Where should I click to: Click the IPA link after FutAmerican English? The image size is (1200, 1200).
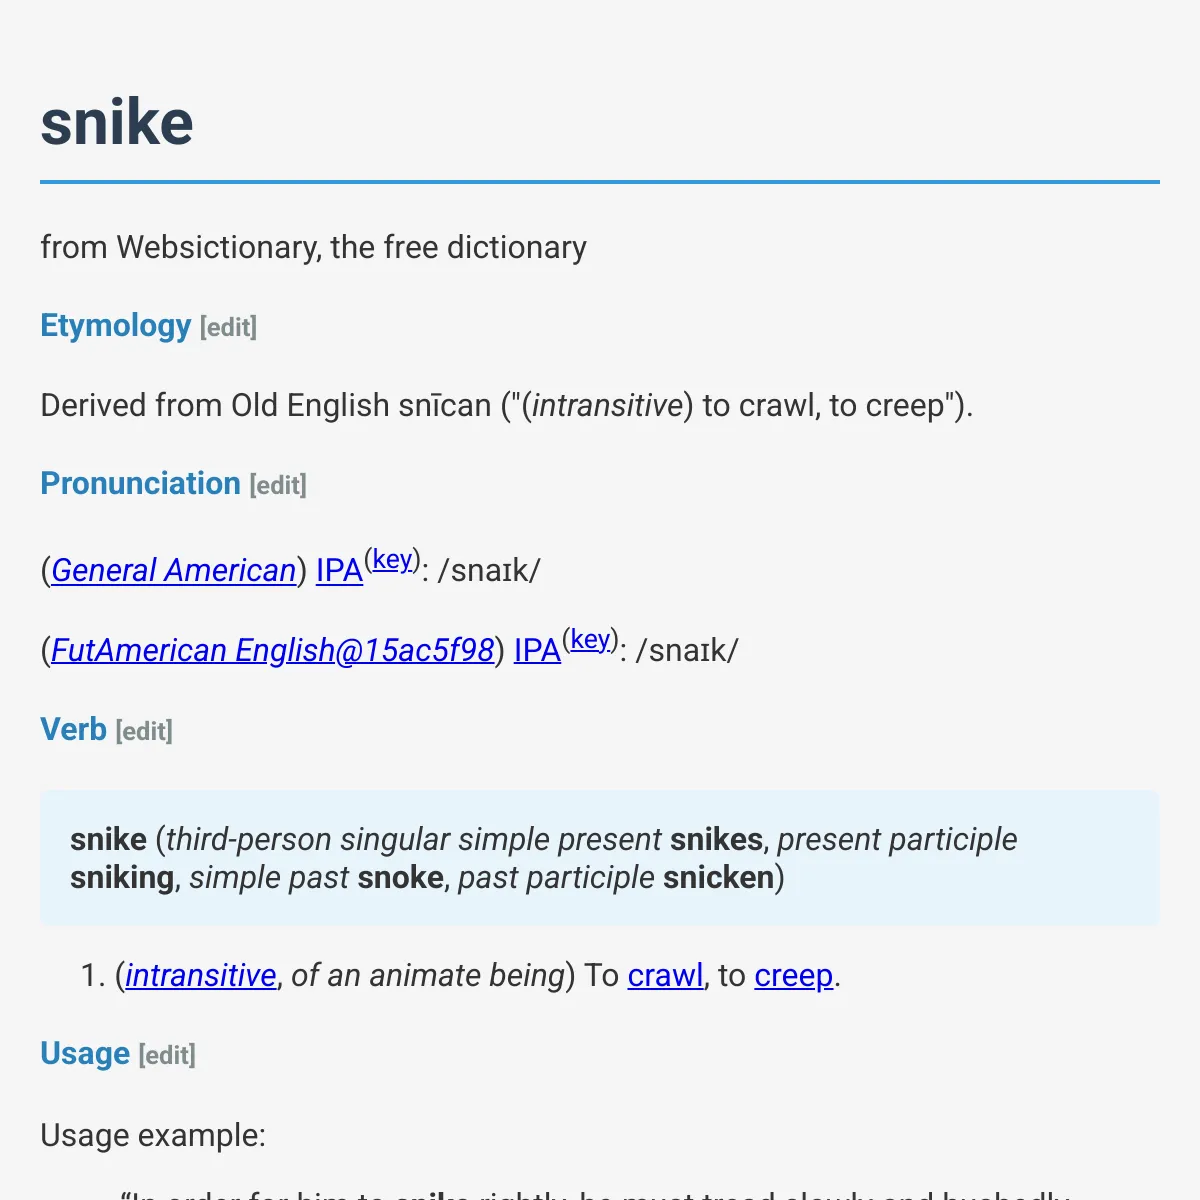[537, 650]
